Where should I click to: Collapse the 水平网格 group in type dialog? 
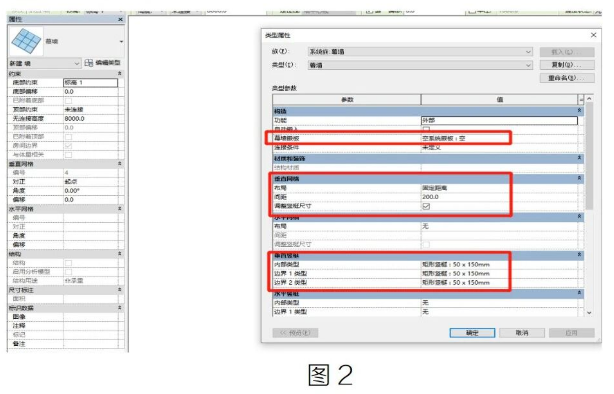(580, 217)
